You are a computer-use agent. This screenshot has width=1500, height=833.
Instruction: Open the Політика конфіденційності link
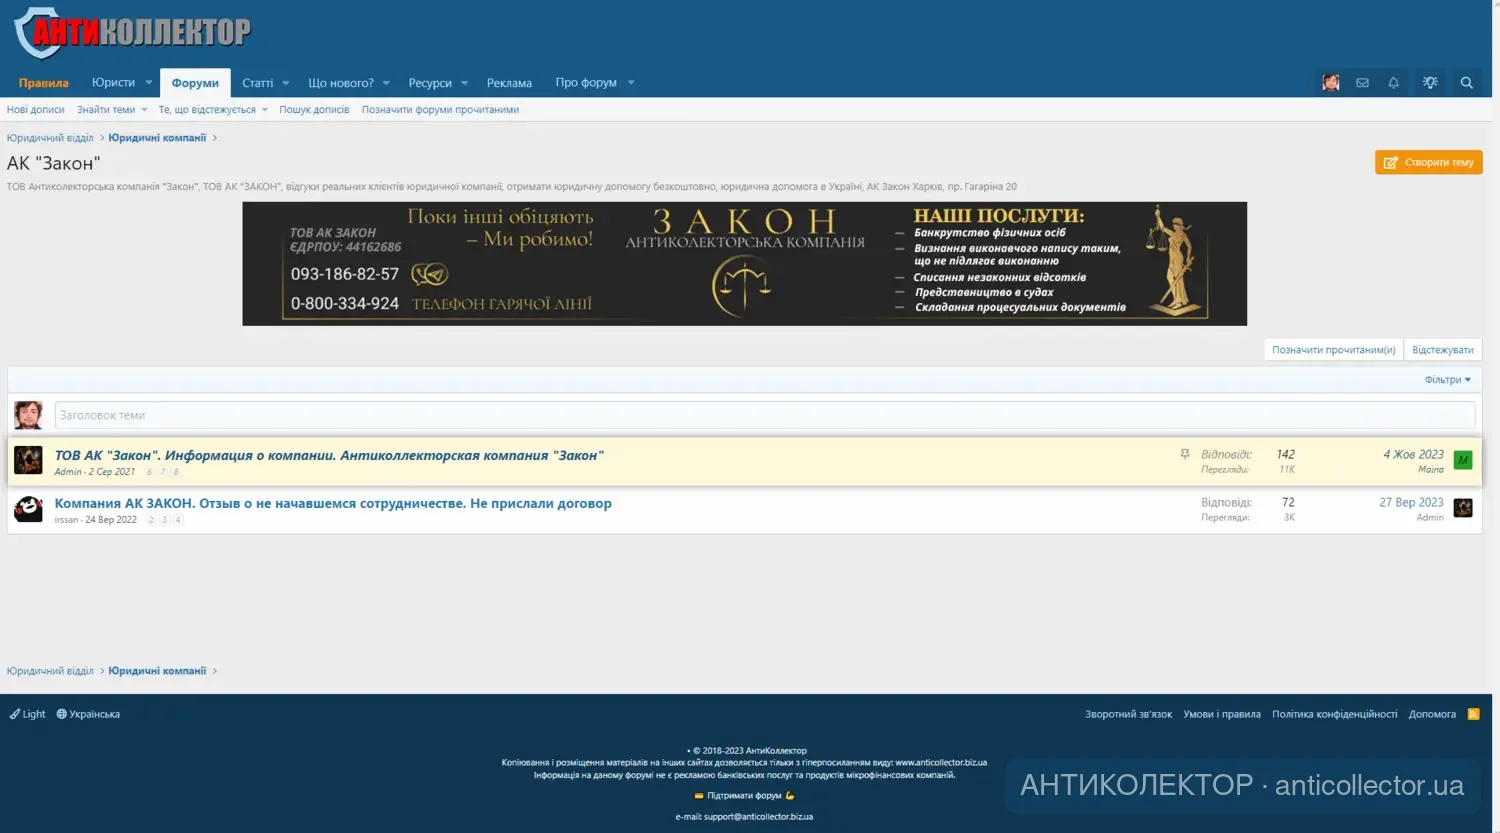(1335, 713)
